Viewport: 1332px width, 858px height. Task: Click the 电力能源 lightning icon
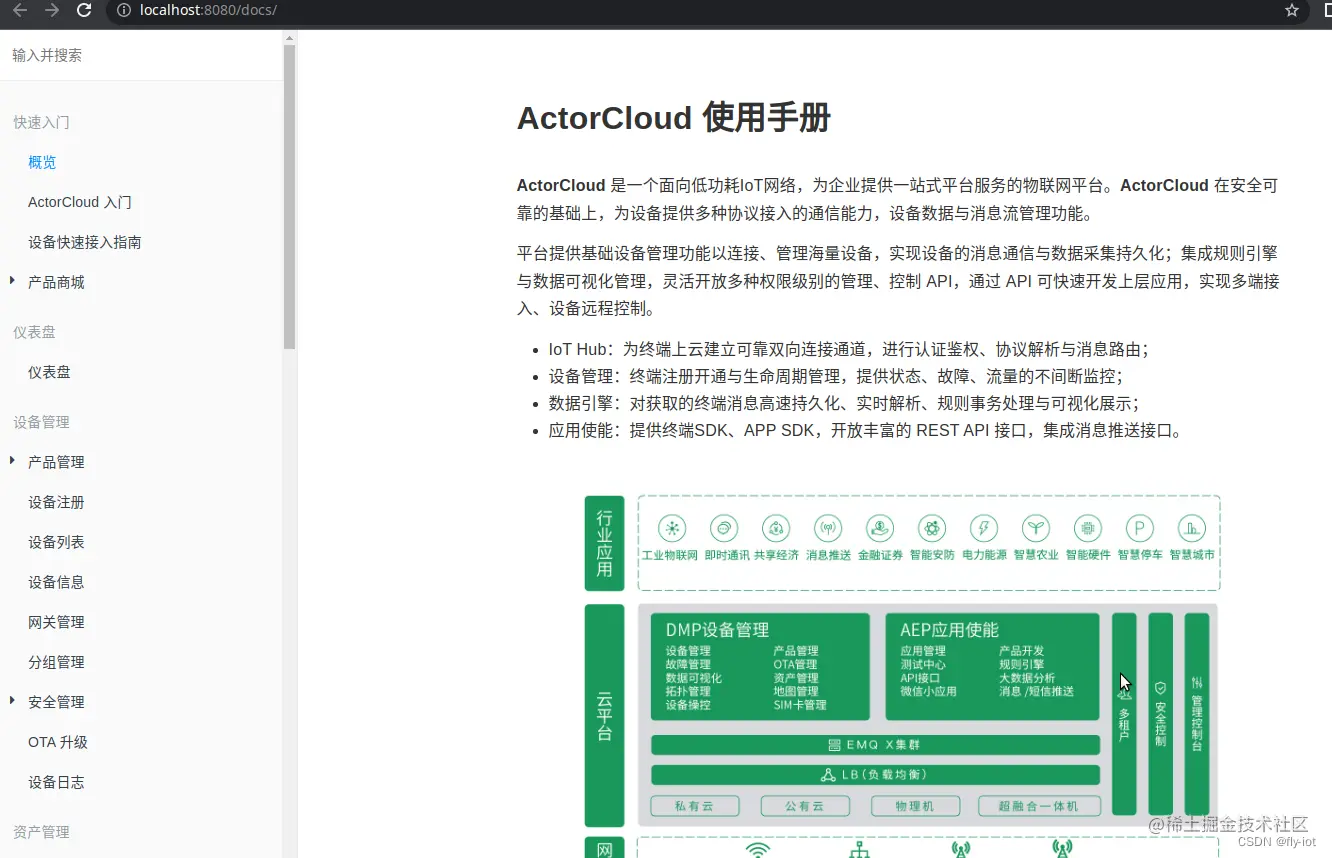click(984, 528)
